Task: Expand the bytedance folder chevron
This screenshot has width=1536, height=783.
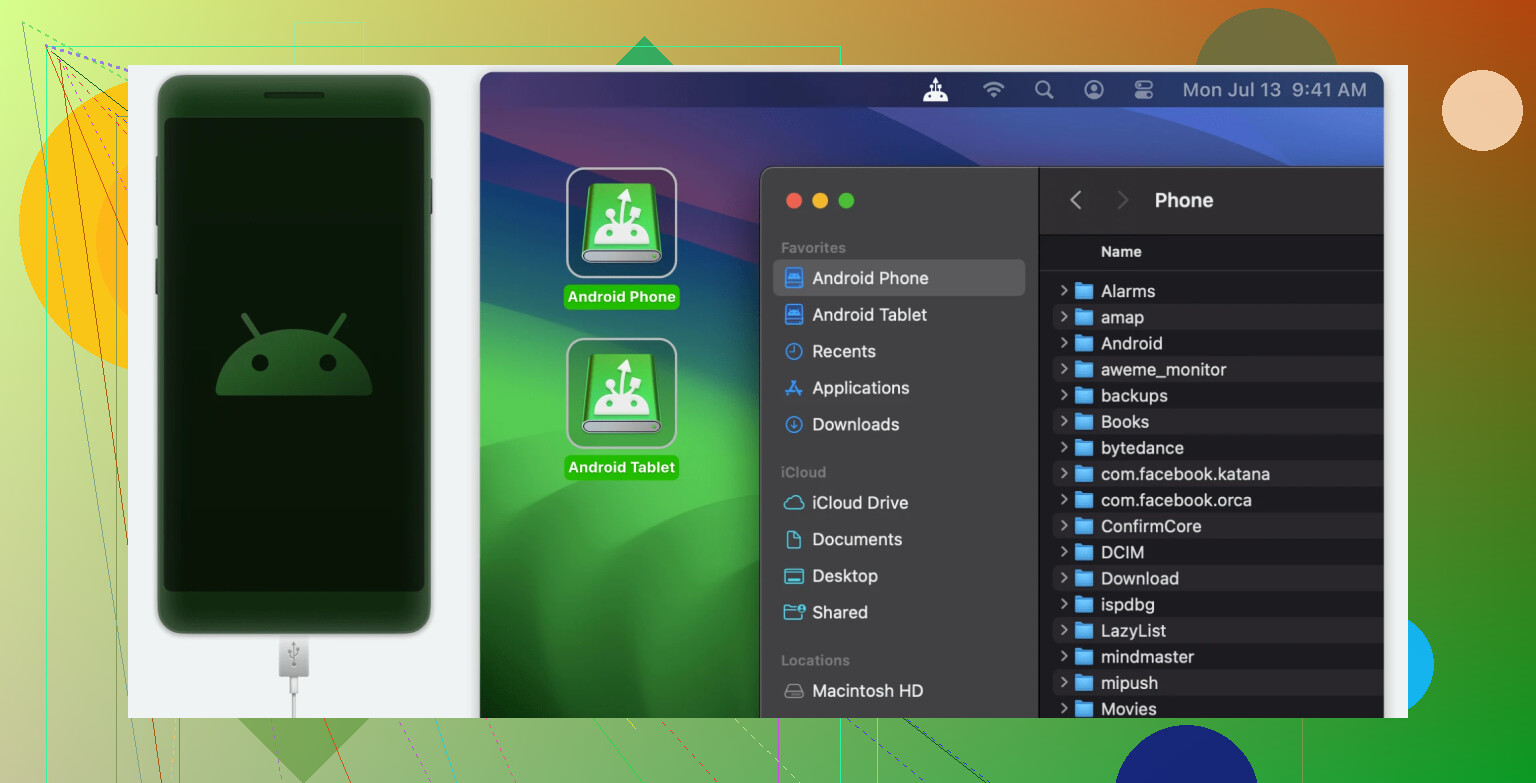Action: coord(1064,448)
